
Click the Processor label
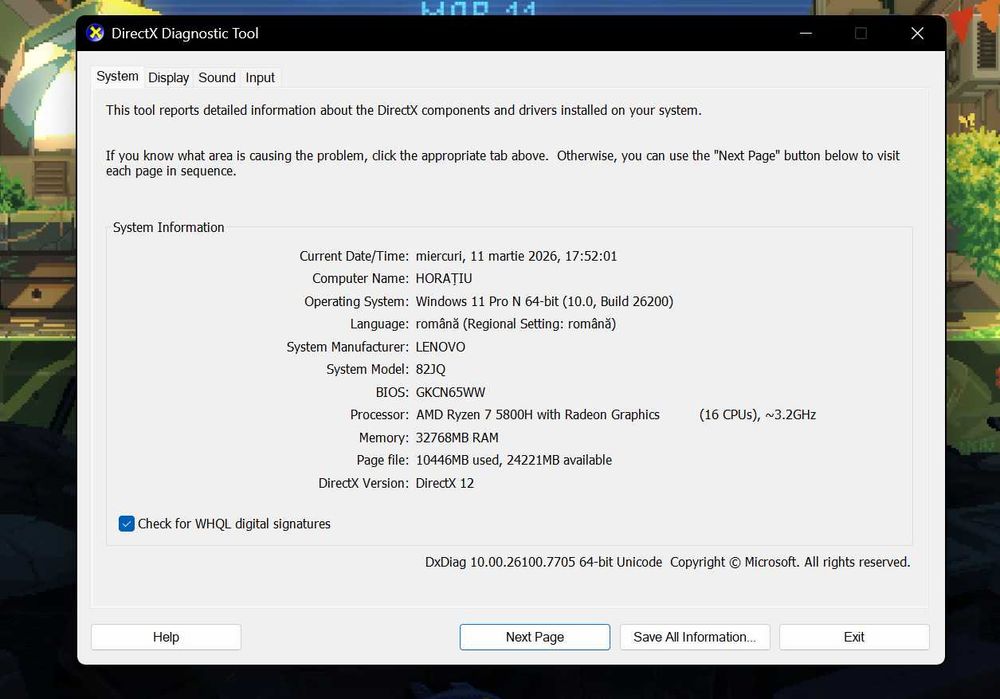coord(379,415)
